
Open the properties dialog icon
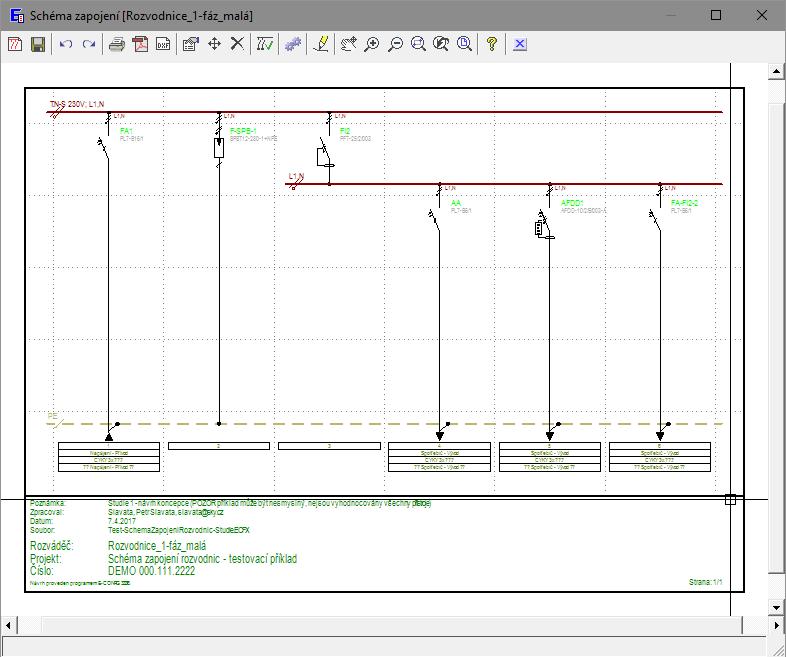(x=191, y=44)
